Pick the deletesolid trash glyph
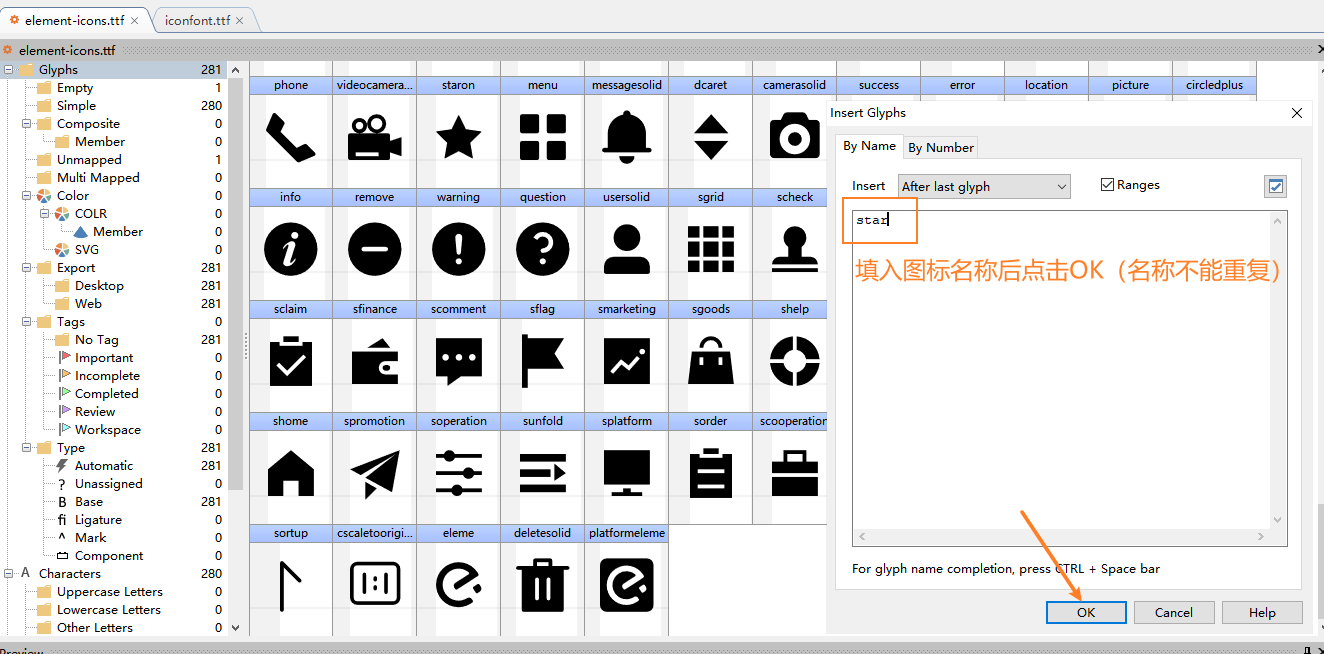Screen dimensions: 1324x654 [x=542, y=585]
